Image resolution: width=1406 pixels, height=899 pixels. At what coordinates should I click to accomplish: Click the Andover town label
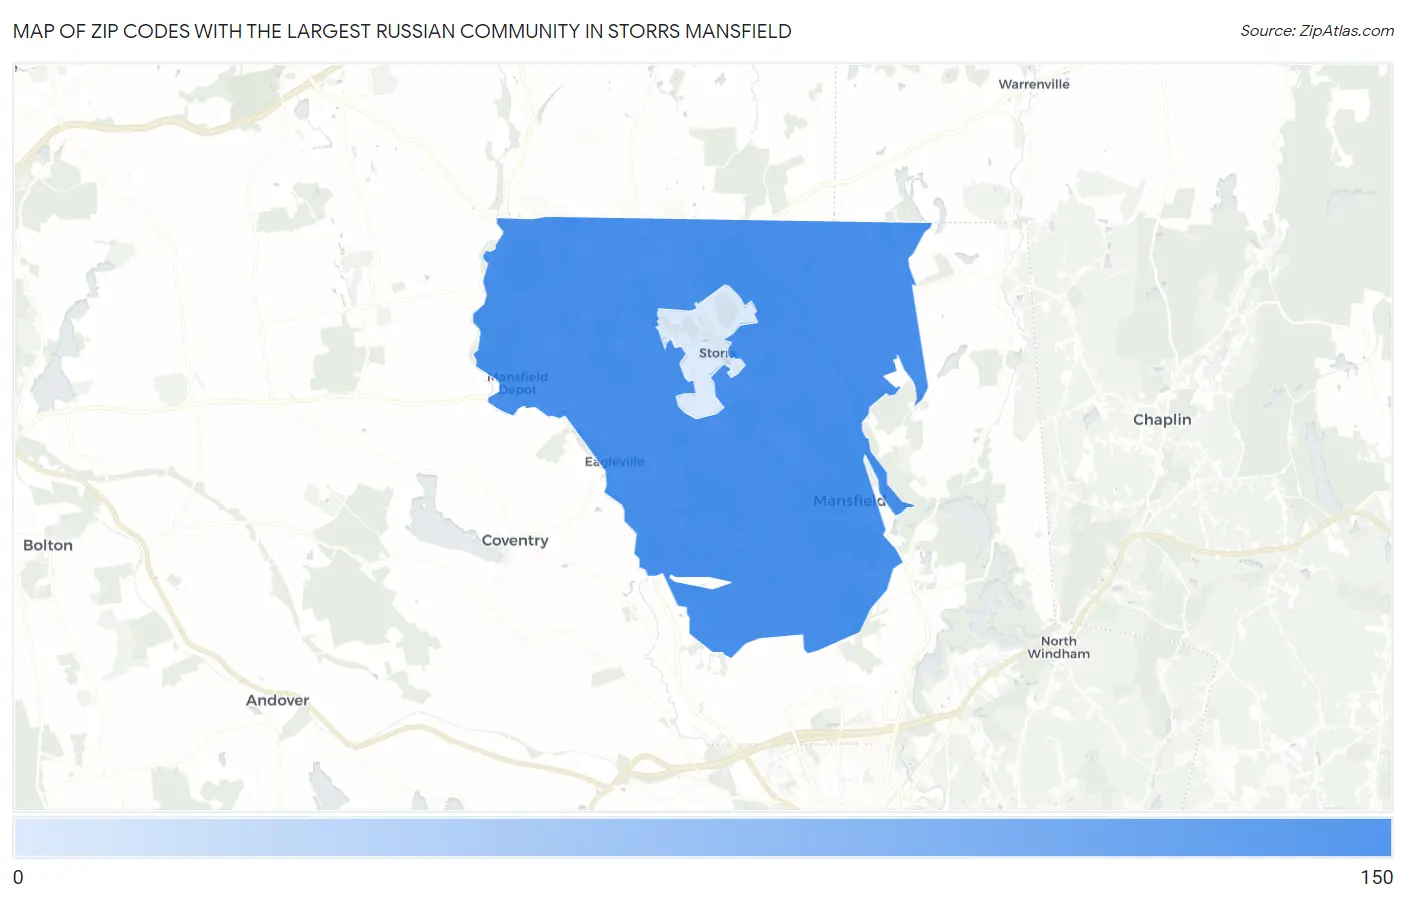coord(278,700)
